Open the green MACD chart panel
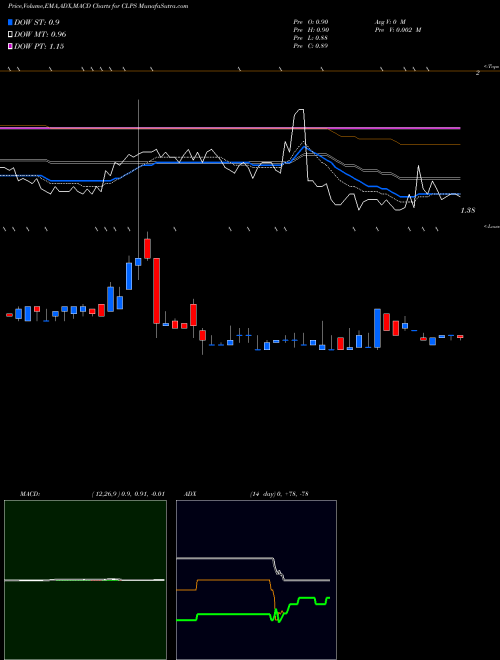The image size is (500, 660). click(85, 580)
